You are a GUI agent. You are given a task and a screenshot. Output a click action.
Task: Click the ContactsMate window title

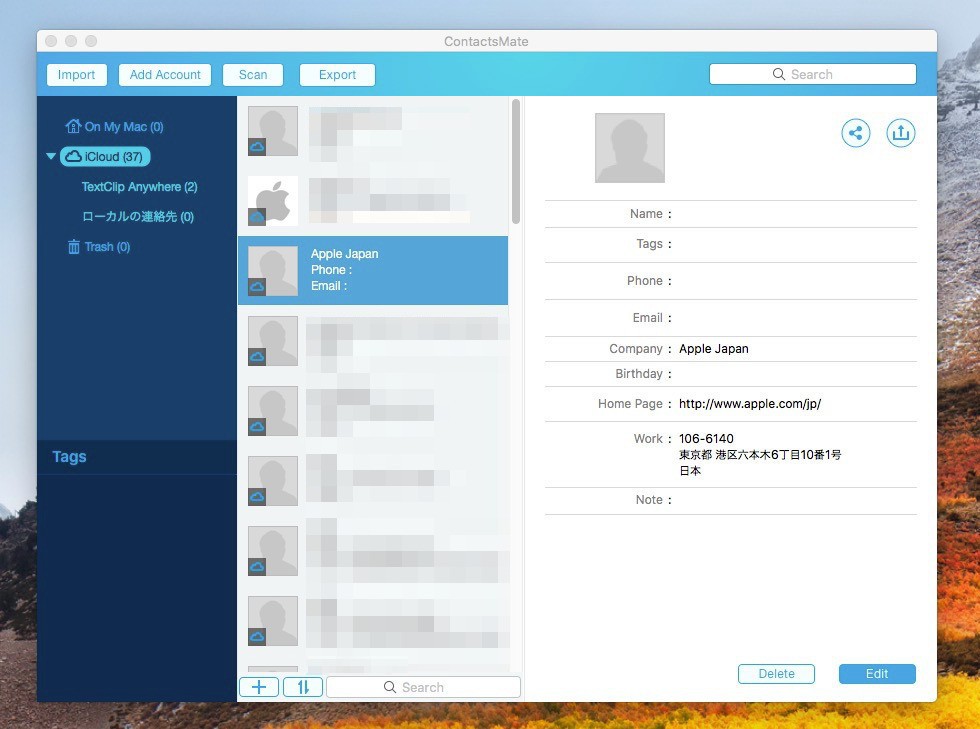coord(486,41)
